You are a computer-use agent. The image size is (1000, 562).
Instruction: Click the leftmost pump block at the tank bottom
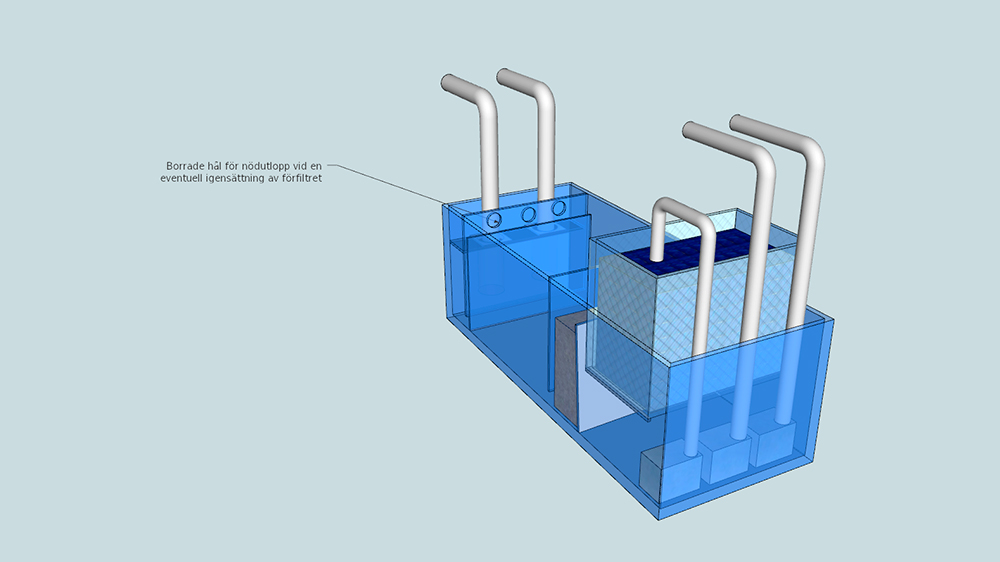pyautogui.click(x=670, y=473)
